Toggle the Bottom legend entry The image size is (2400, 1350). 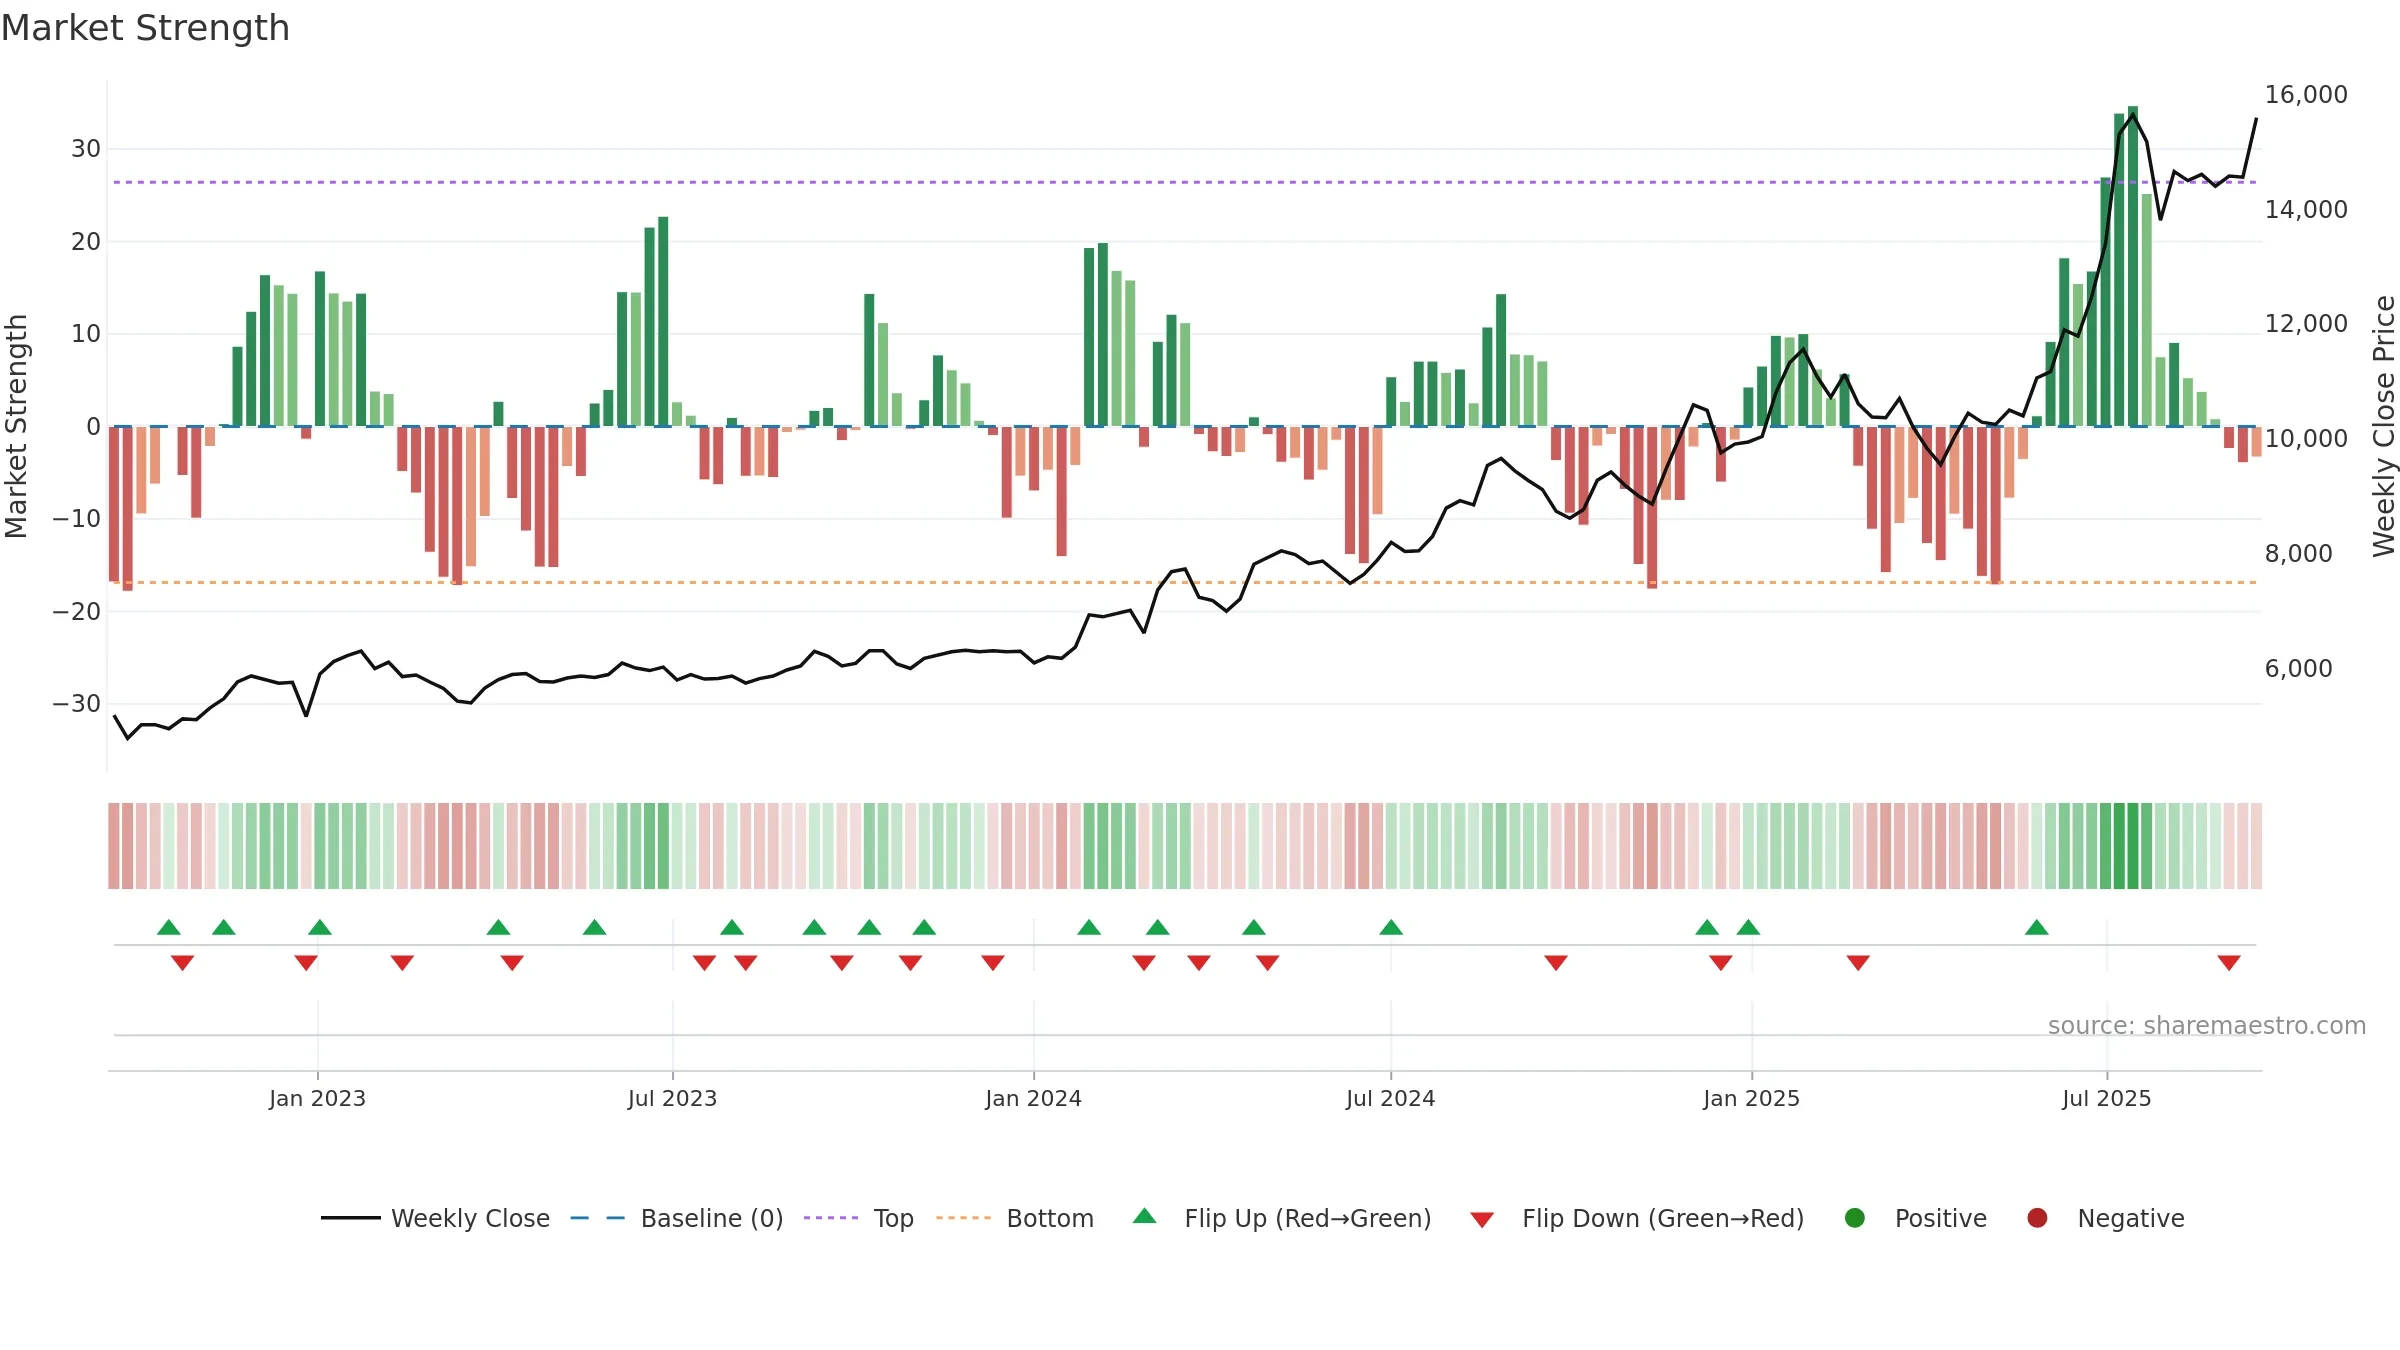coord(1015,1218)
